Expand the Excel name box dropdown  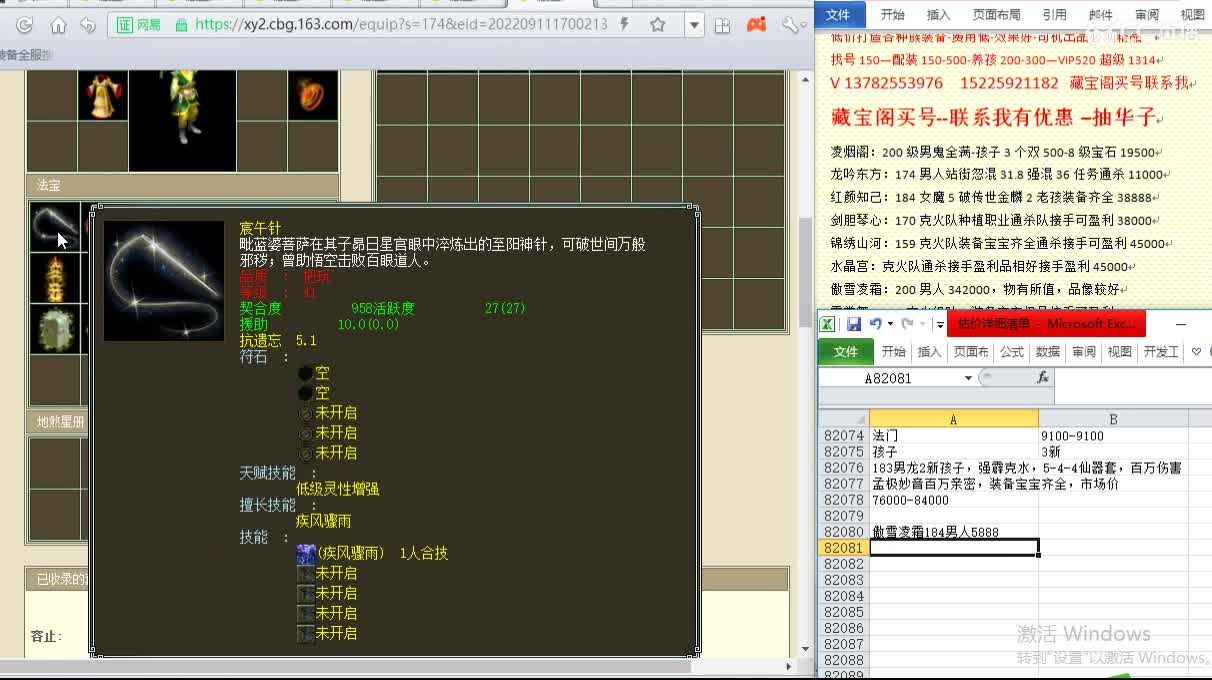click(968, 378)
